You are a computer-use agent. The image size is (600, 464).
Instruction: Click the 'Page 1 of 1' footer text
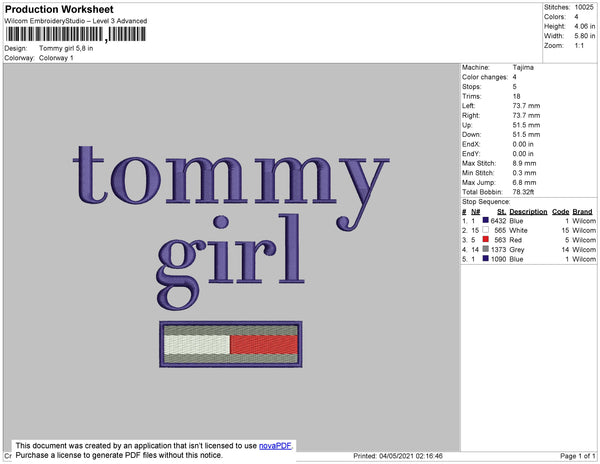click(x=577, y=456)
